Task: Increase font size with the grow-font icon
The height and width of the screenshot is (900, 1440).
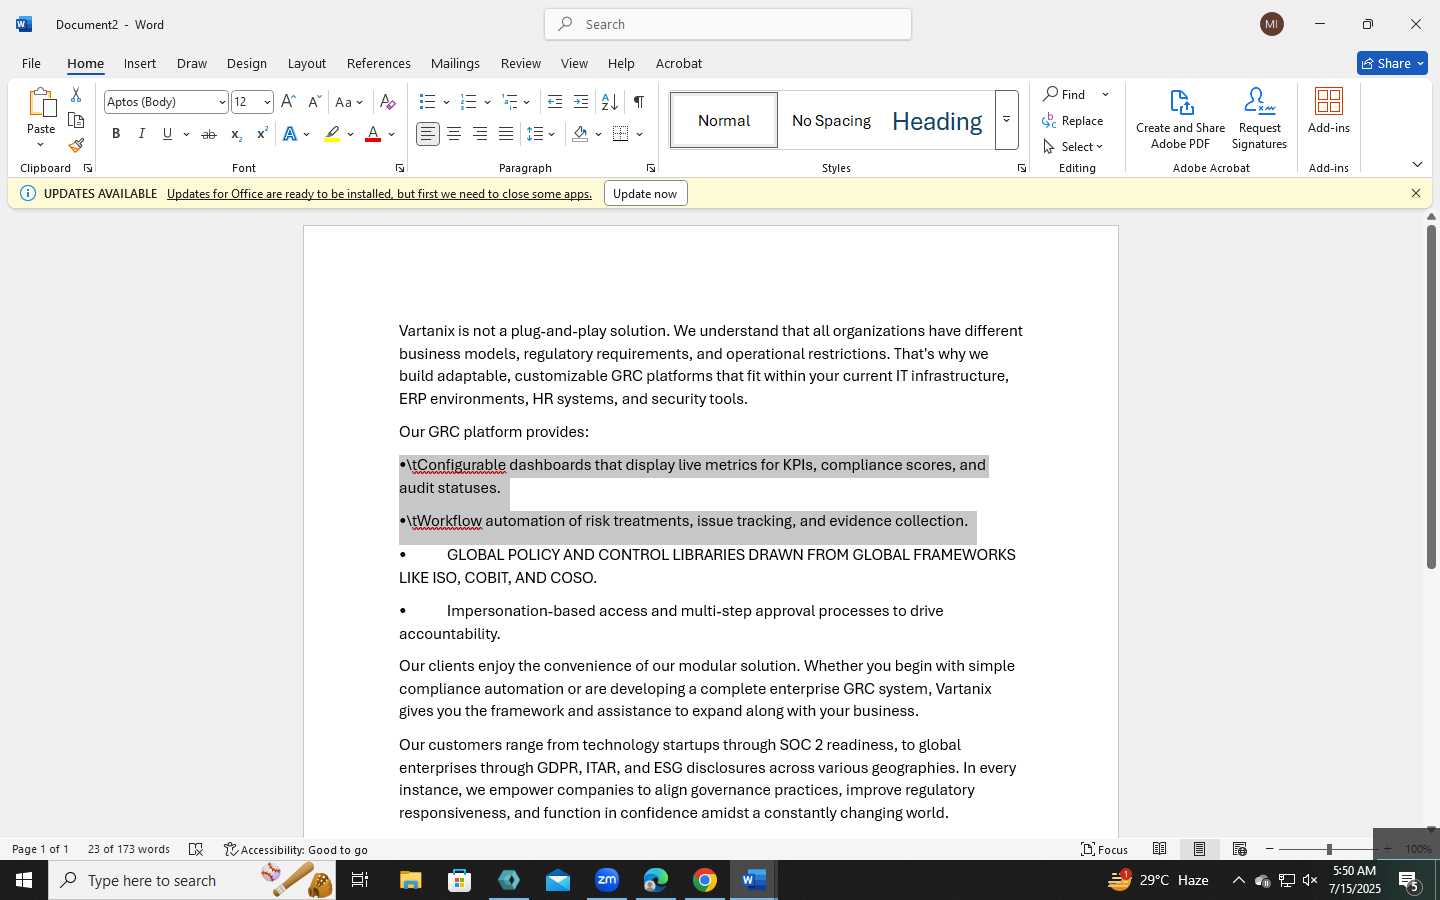Action: [288, 102]
